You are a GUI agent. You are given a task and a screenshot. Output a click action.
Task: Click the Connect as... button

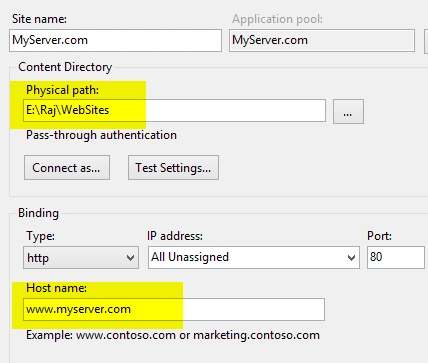tap(67, 167)
